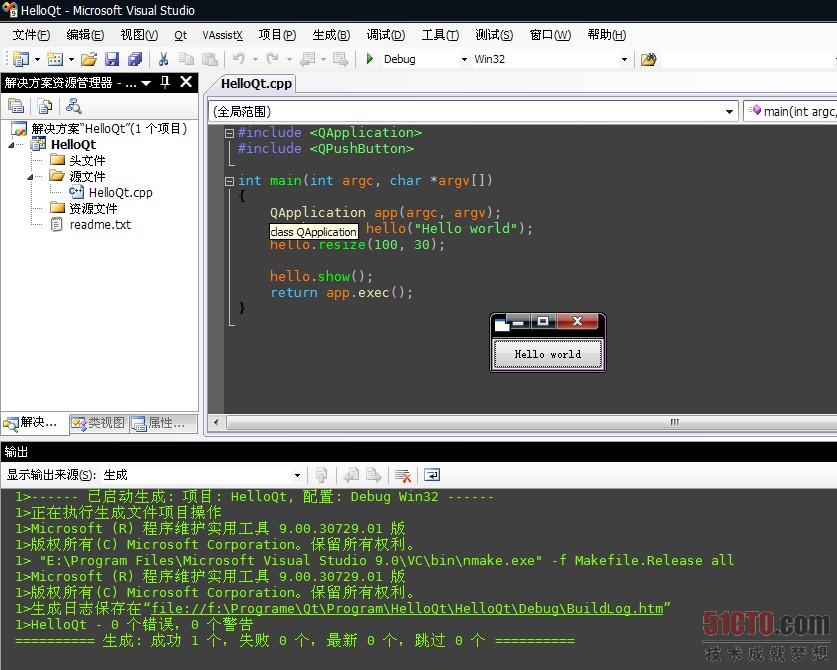Open the 工具(T) tools menu
837x670 pixels.
440,35
